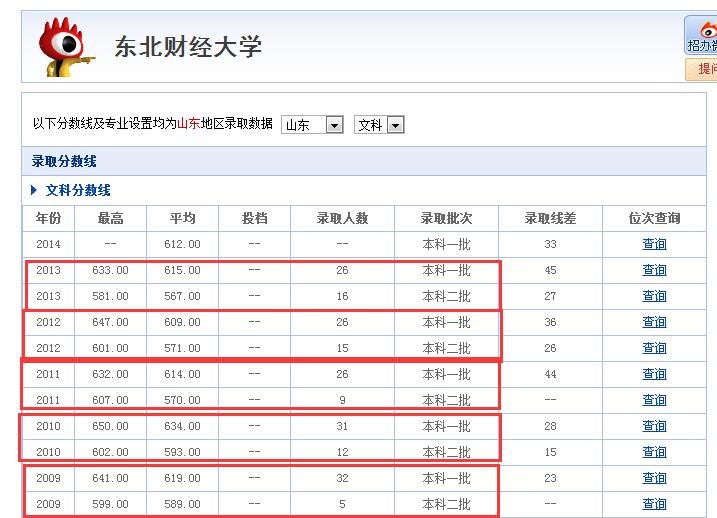Click the Sina eye mascot logo
The height and width of the screenshot is (518, 717).
pyautogui.click(x=66, y=47)
